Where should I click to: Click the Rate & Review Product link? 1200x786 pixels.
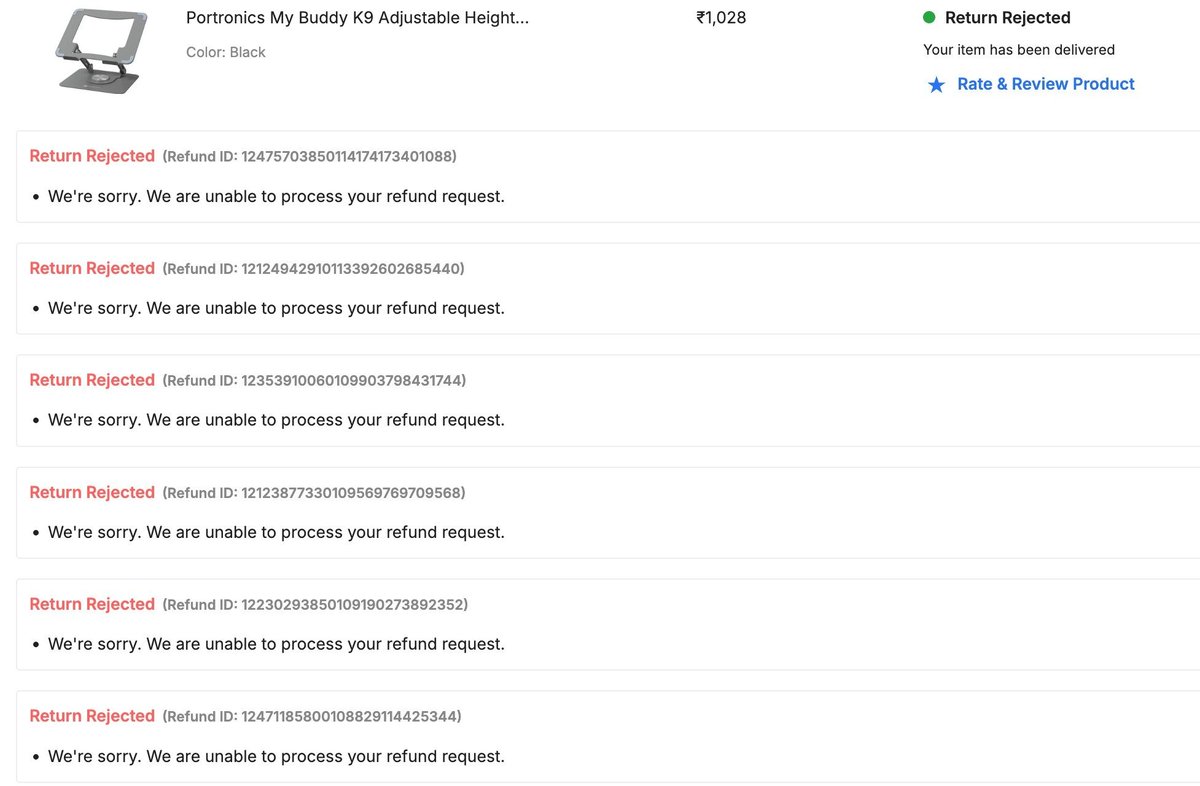click(x=1046, y=84)
